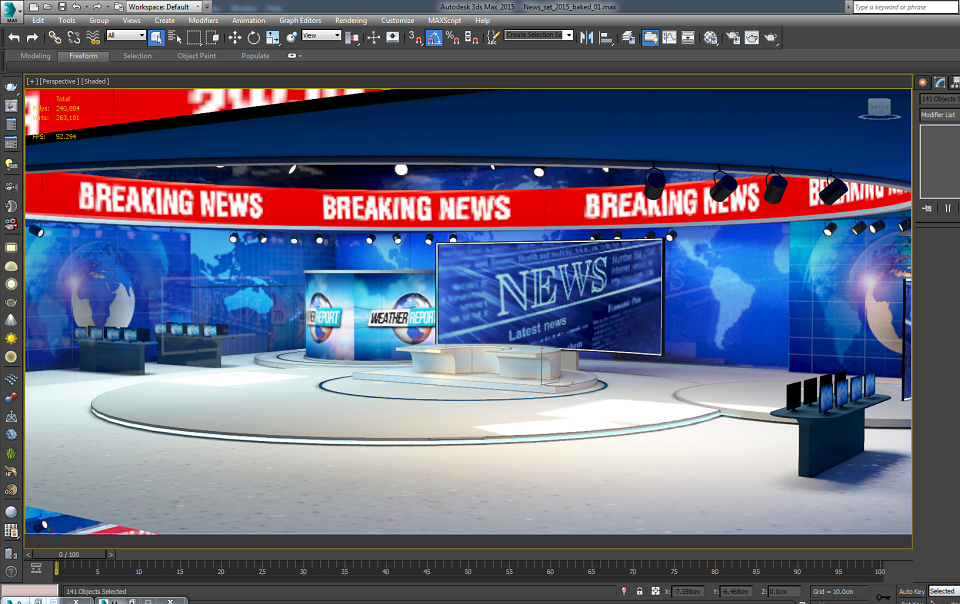Toggle the Angle Snap button
The image size is (960, 604).
(x=434, y=38)
